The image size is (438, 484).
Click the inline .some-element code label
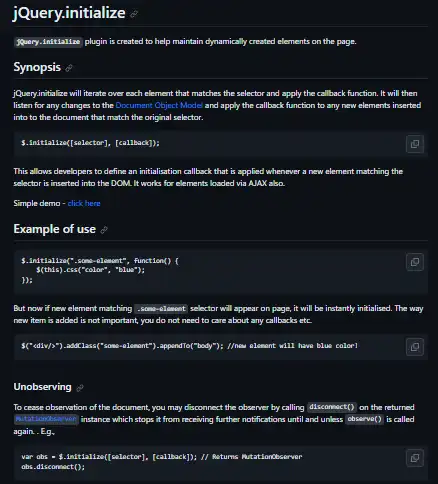(x=161, y=309)
